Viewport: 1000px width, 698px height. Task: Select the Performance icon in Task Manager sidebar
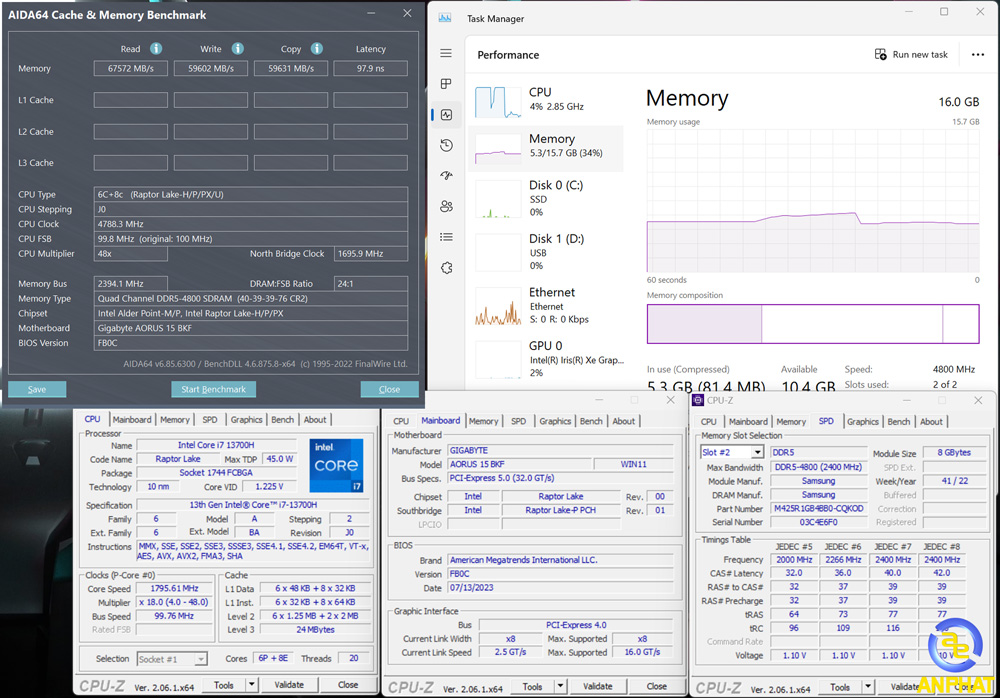coord(446,115)
